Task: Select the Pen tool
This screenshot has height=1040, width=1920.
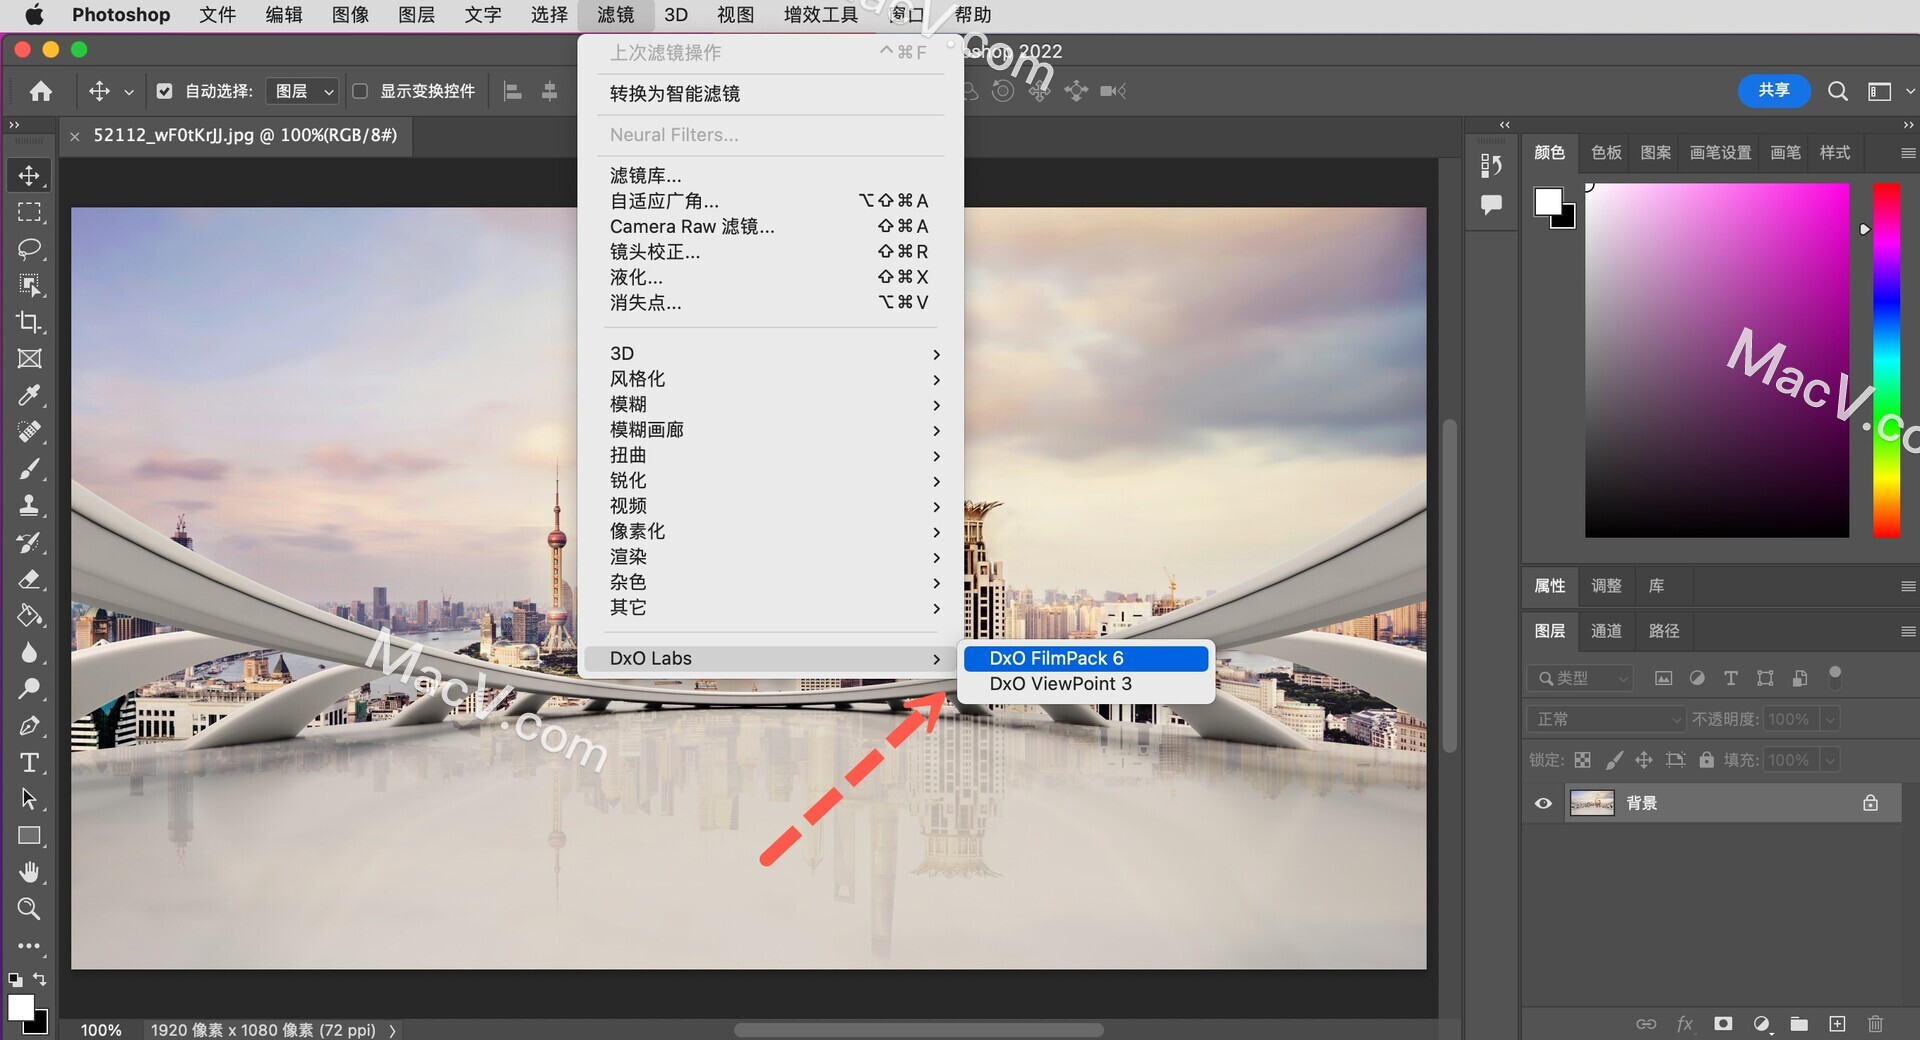Action: point(29,725)
